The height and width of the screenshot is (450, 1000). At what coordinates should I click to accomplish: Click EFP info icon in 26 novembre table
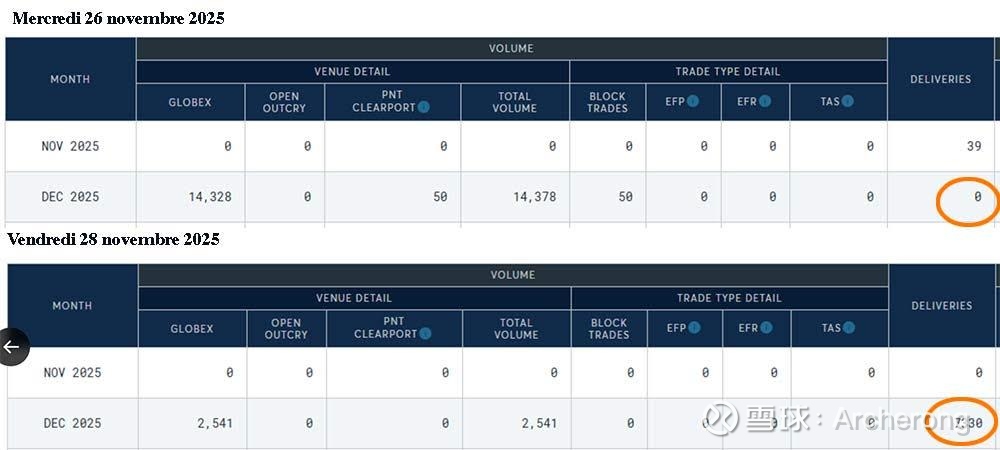coord(693,102)
